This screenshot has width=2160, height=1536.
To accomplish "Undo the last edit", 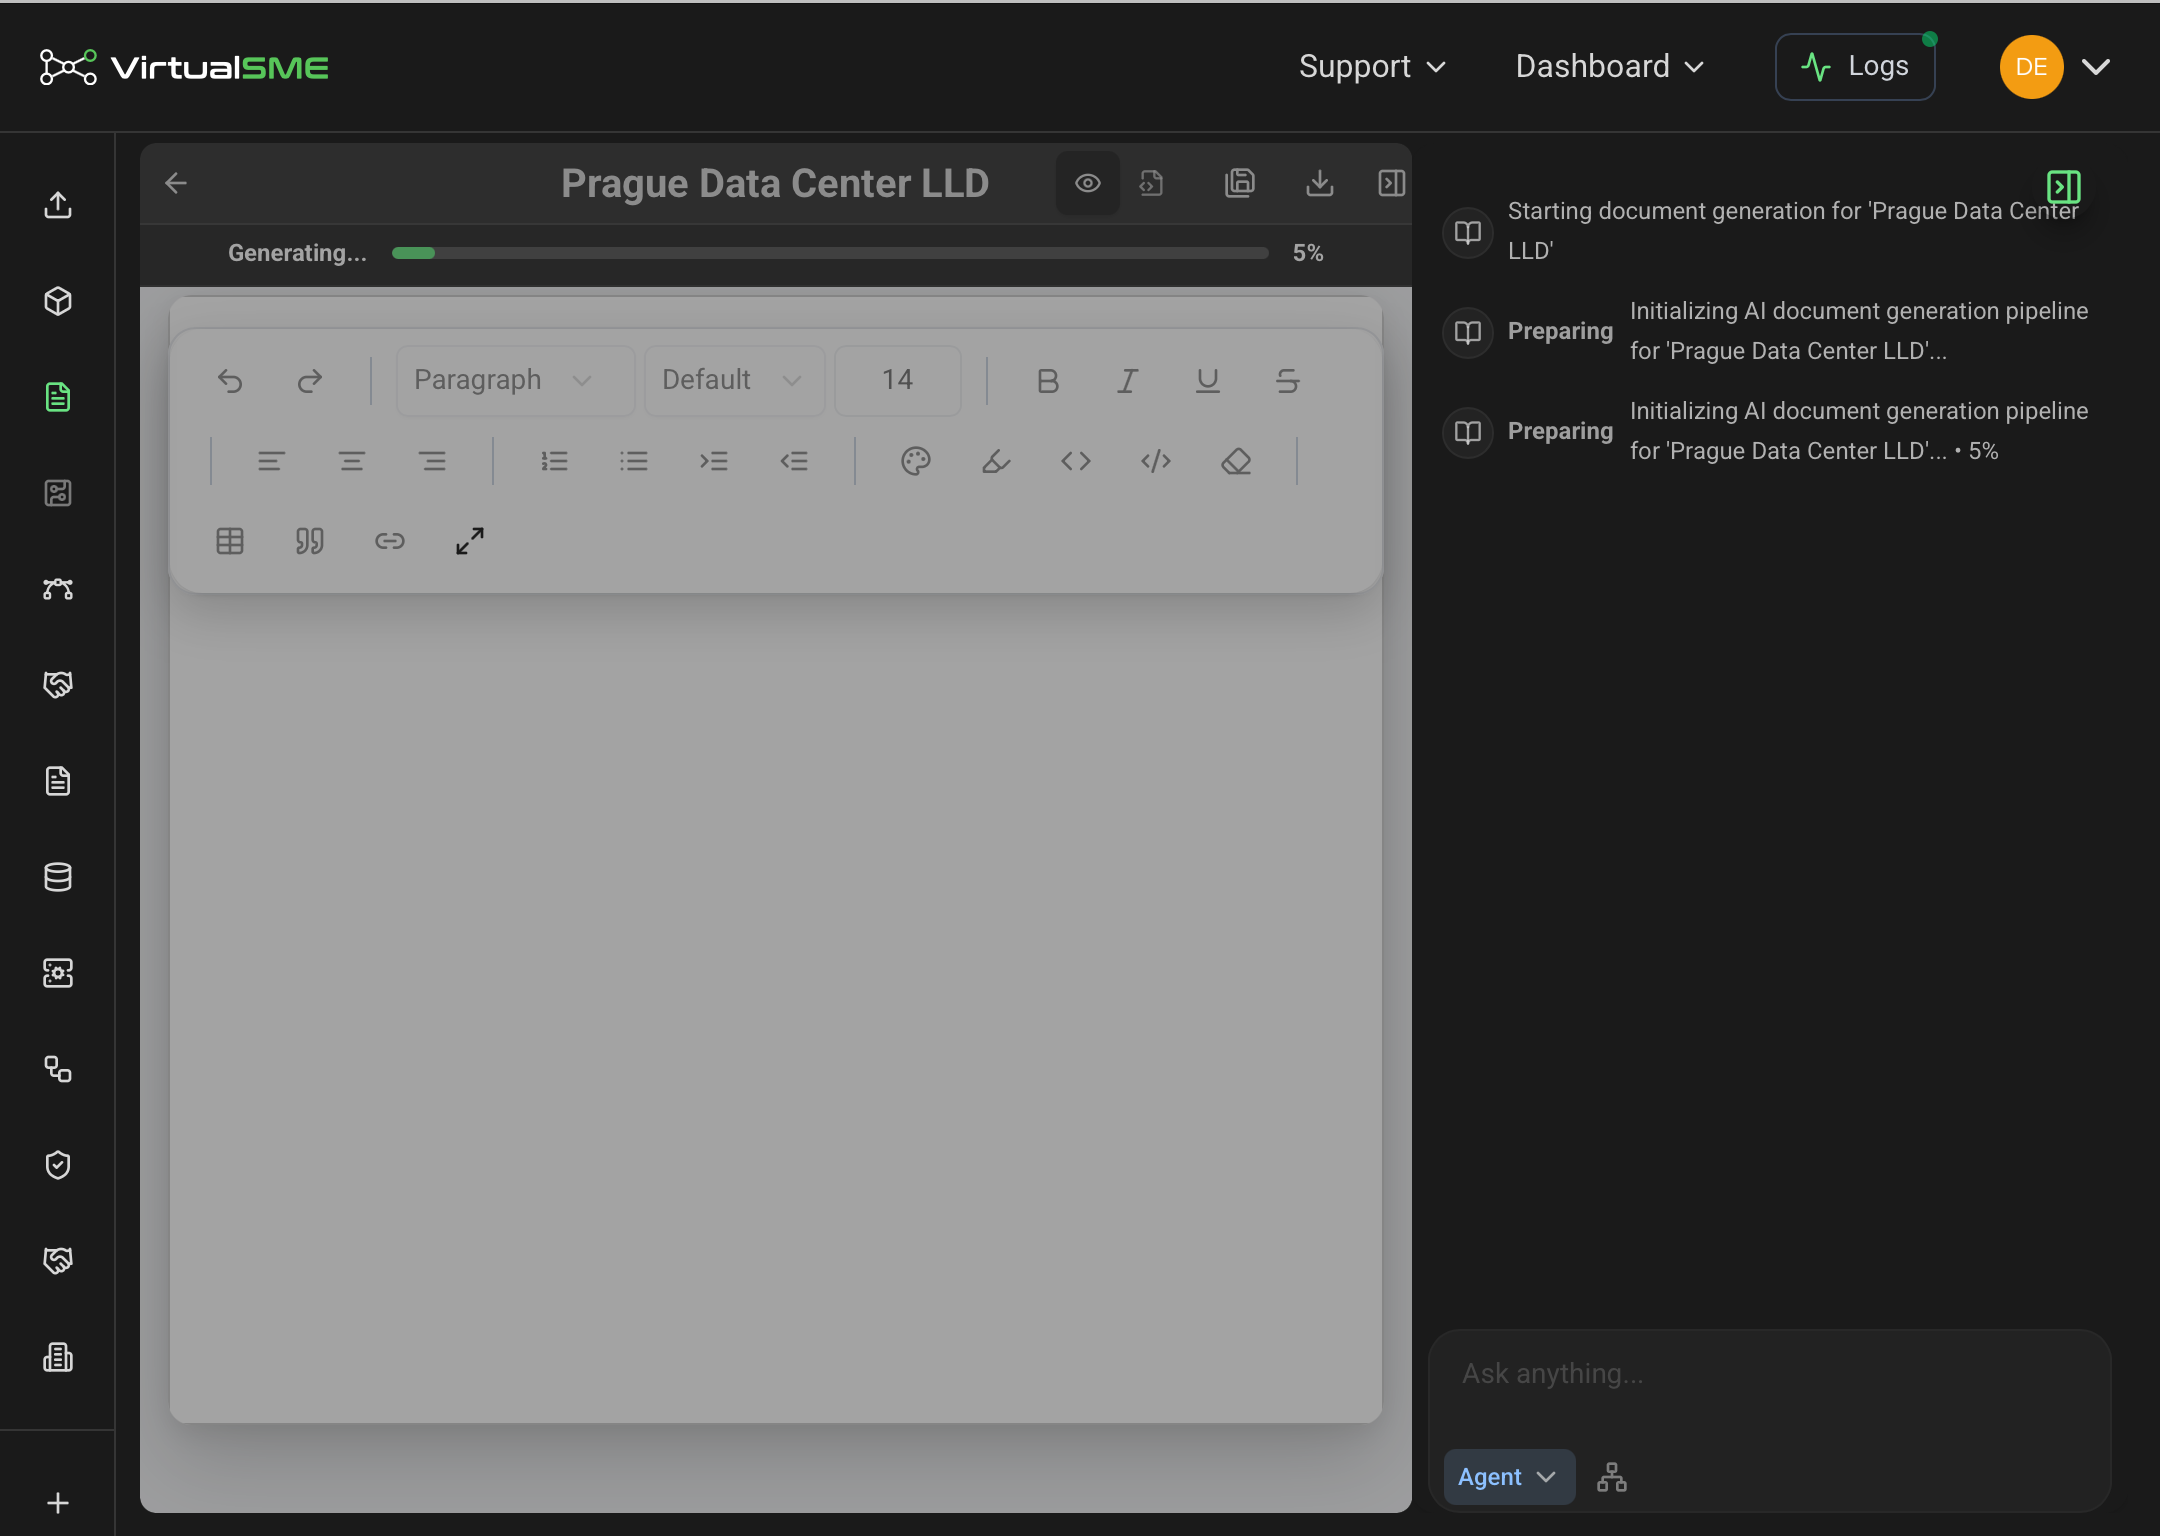I will 230,381.
